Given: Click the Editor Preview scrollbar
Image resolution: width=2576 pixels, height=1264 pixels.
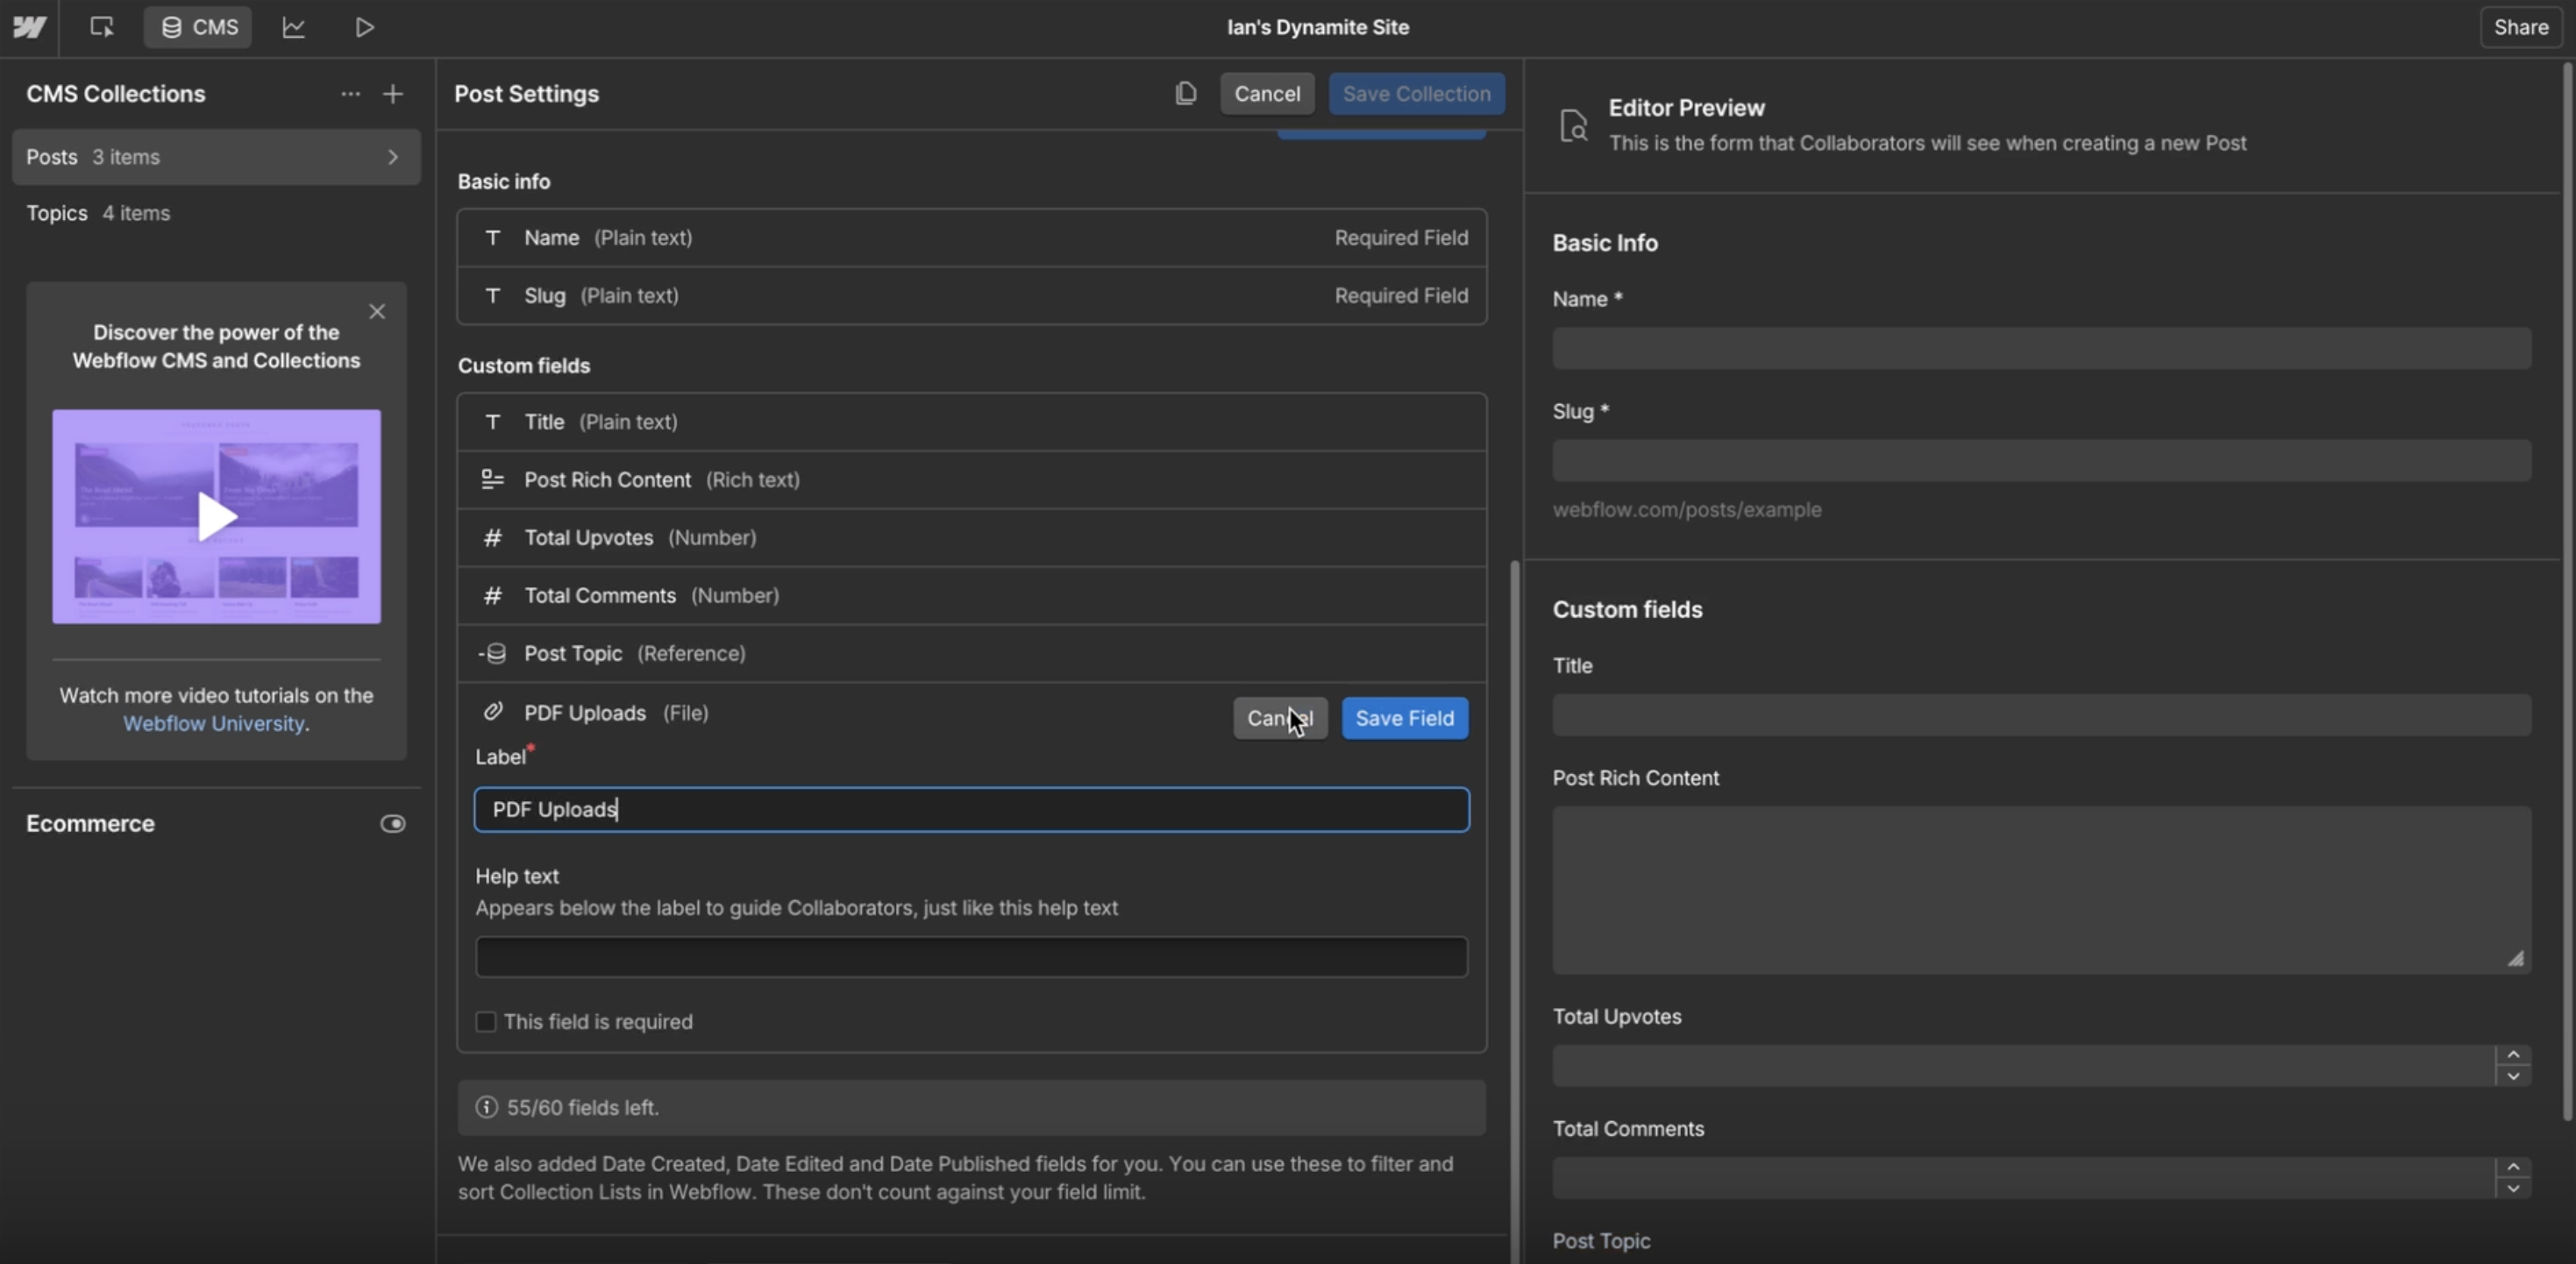Looking at the screenshot, I should pos(2567,590).
